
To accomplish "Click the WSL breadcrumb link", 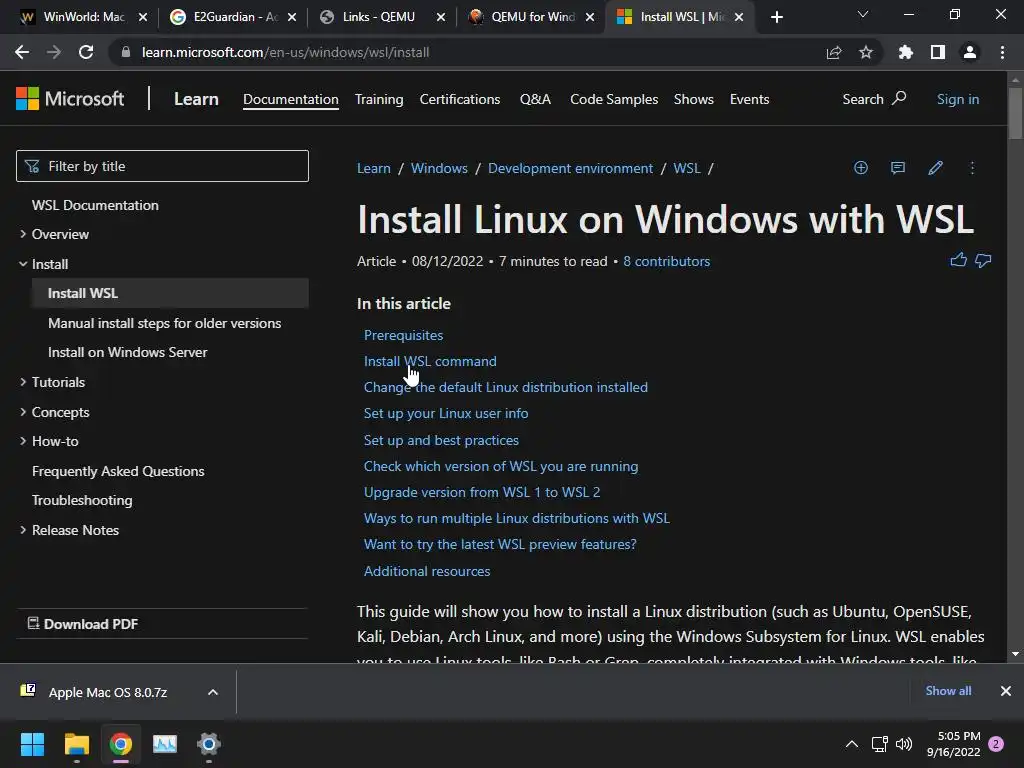I will pyautogui.click(x=686, y=168).
